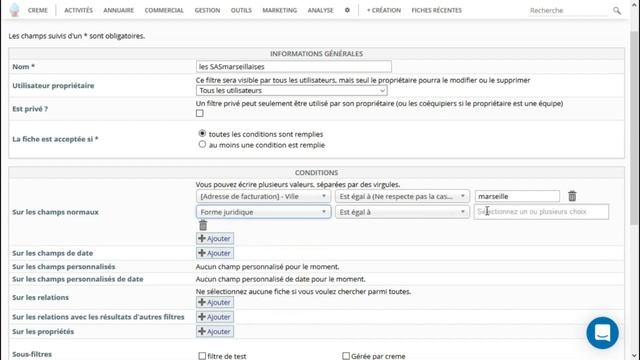Click the INFORMATIONS GÉNÉRALES header
Image resolution: width=640 pixels, height=360 pixels.
point(316,53)
